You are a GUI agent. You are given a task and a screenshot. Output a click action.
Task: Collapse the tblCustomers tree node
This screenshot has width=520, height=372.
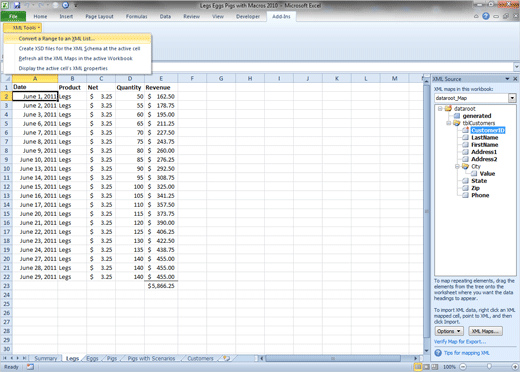(449, 123)
